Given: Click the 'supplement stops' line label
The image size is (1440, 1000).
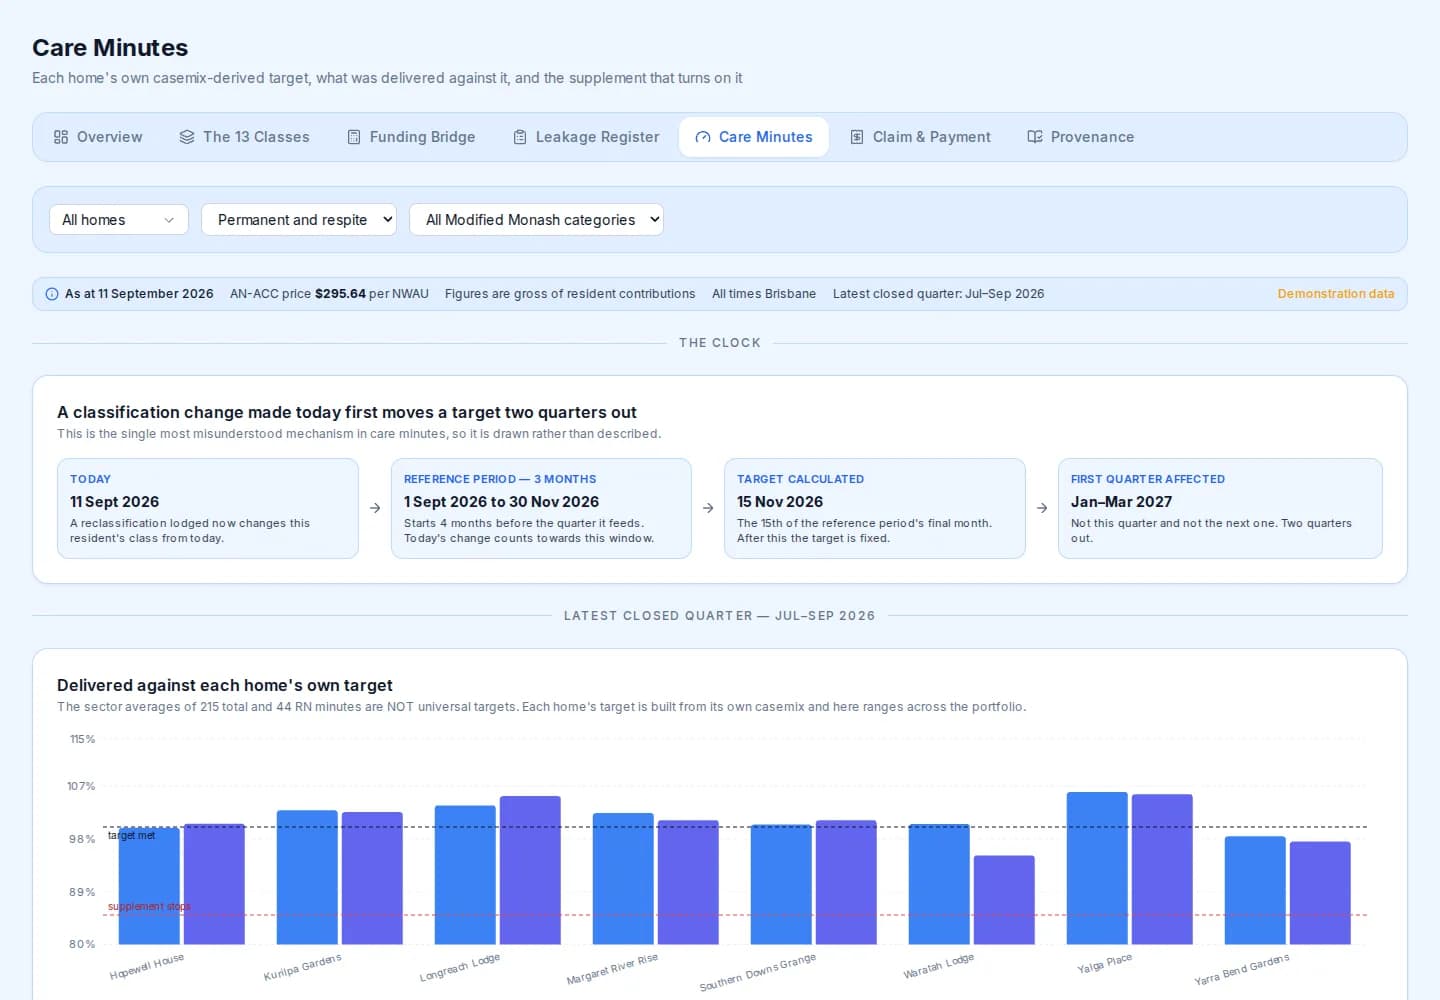Looking at the screenshot, I should tap(149, 906).
